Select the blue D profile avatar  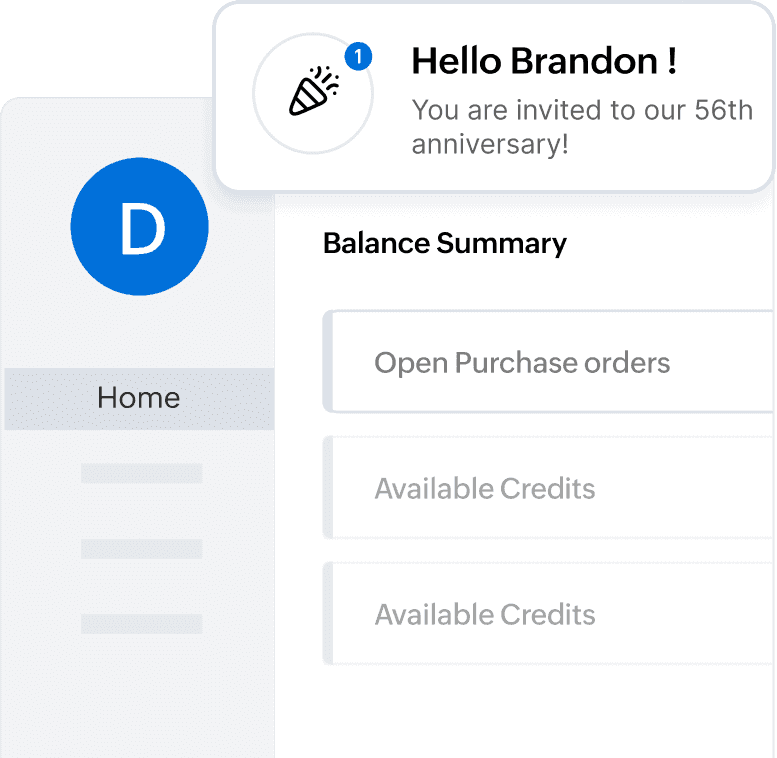click(139, 226)
